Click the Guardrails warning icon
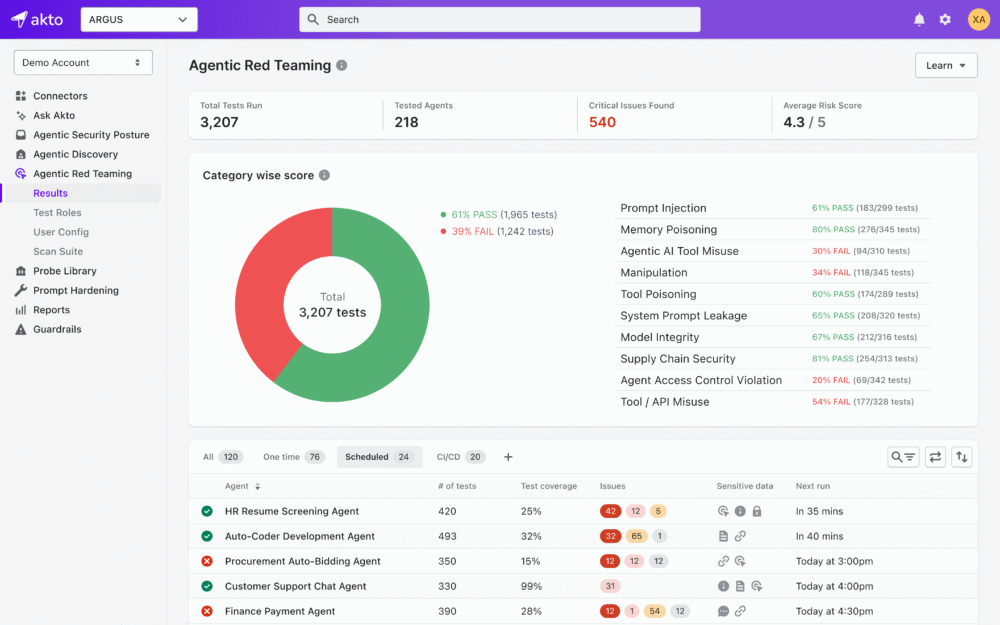Screen dimensions: 1000x625 tap(21, 329)
